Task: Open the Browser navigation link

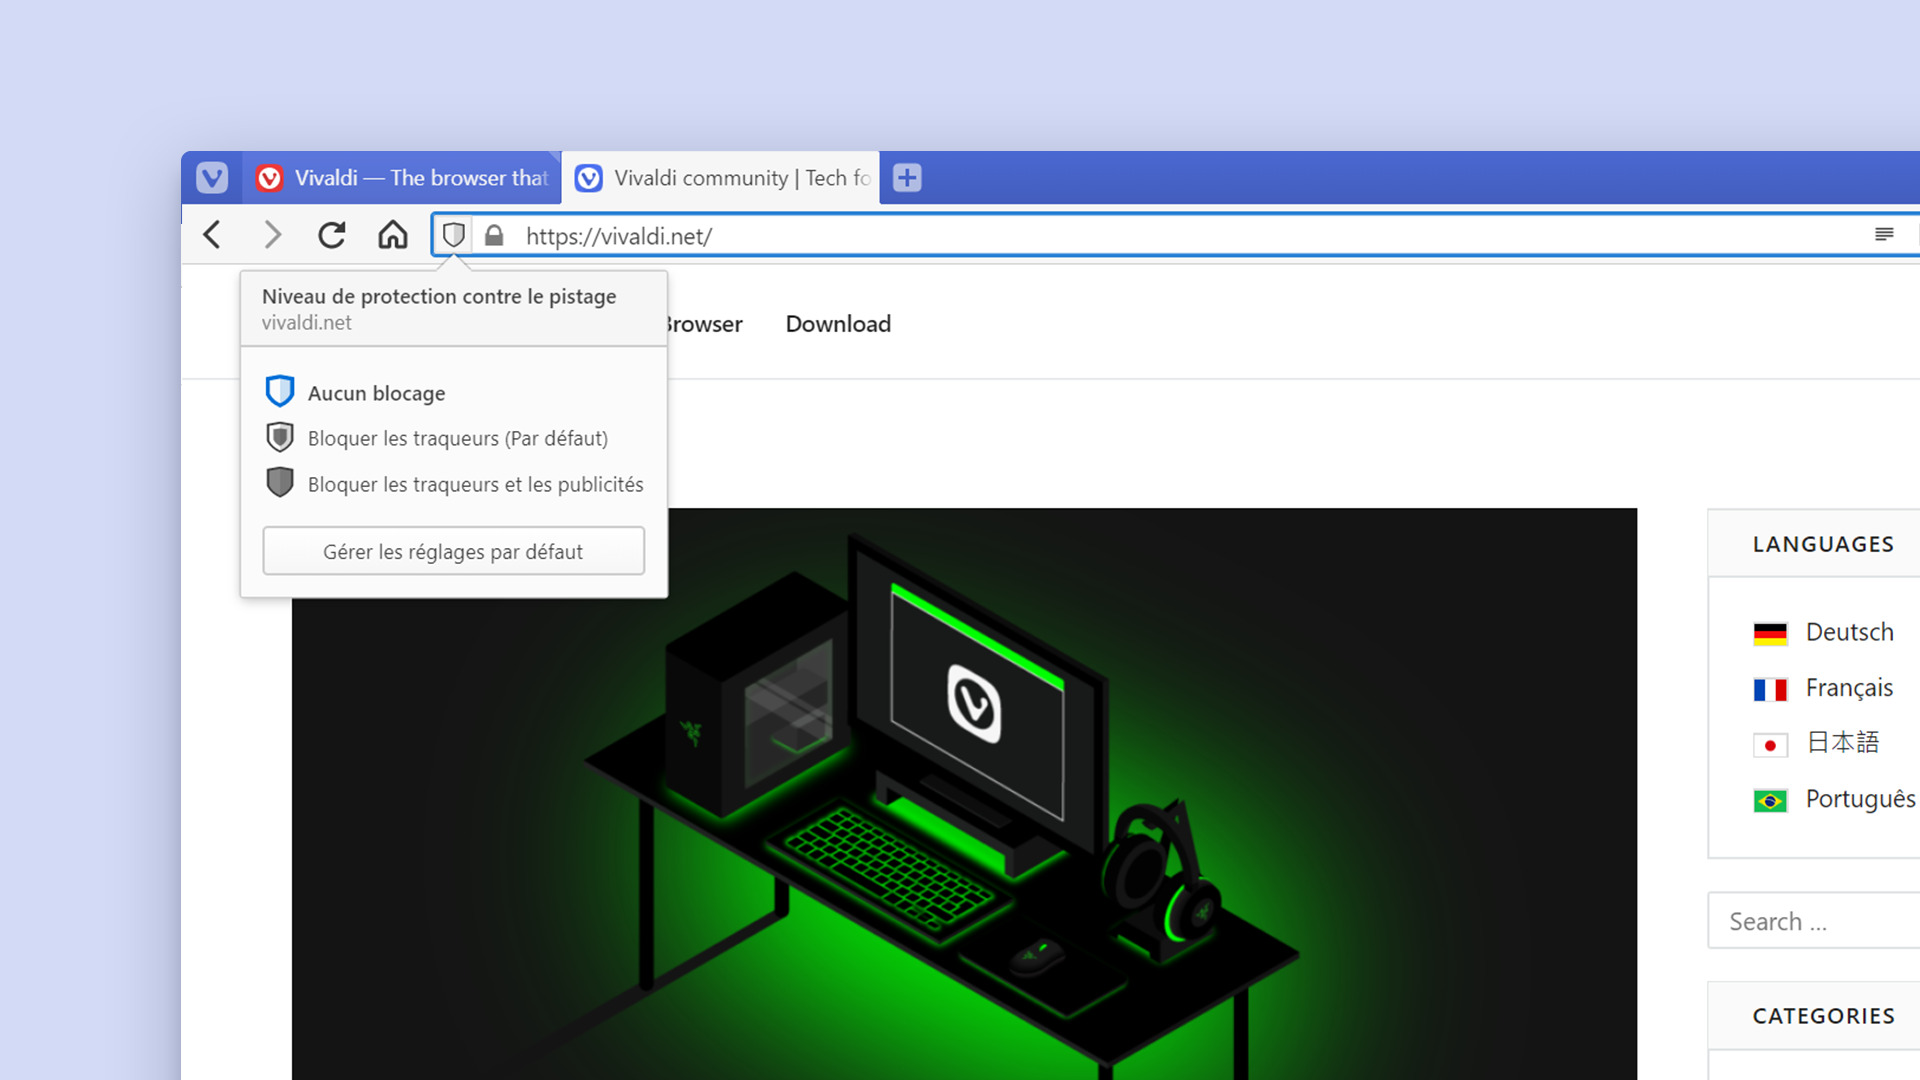Action: 705,324
